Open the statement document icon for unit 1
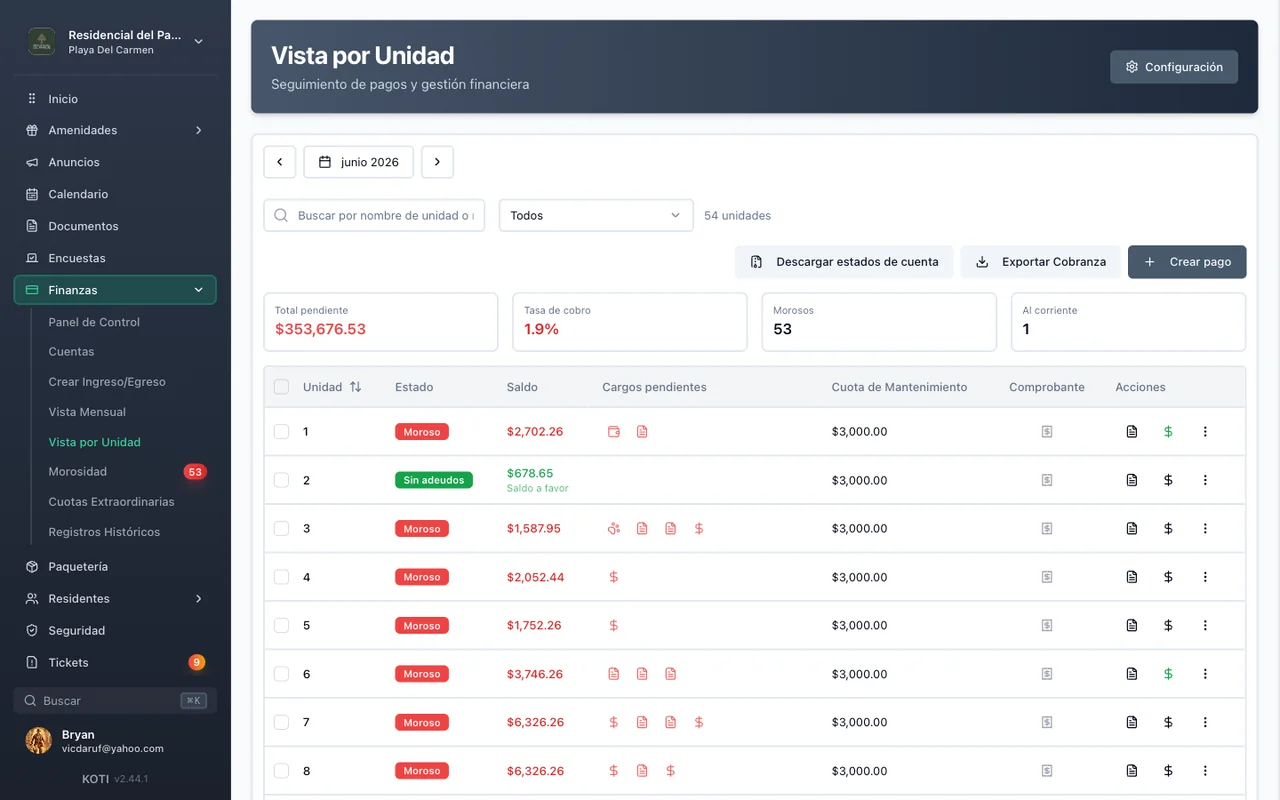Viewport: 1280px width, 800px height. pos(1132,432)
